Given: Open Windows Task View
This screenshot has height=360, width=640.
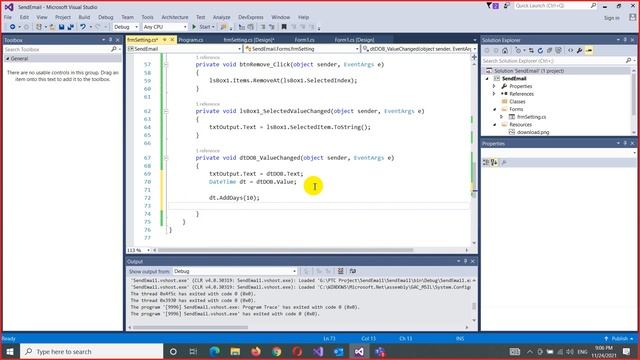Looking at the screenshot, I should (x=193, y=351).
